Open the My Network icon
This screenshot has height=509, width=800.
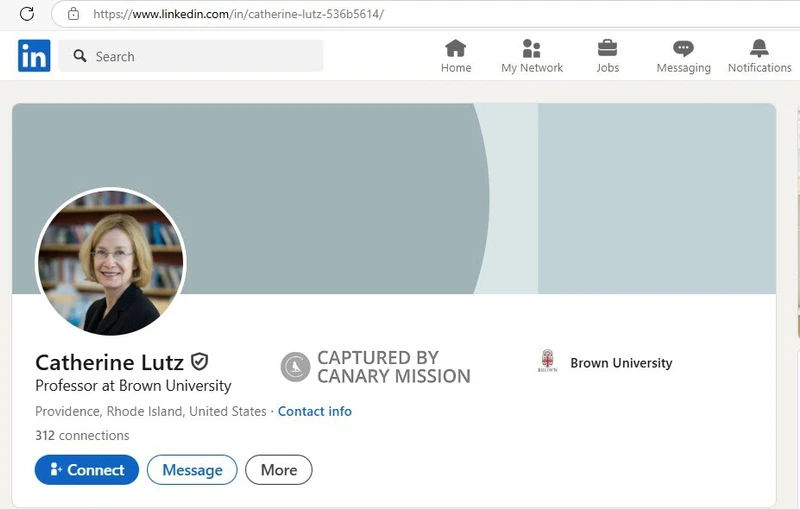[532, 48]
